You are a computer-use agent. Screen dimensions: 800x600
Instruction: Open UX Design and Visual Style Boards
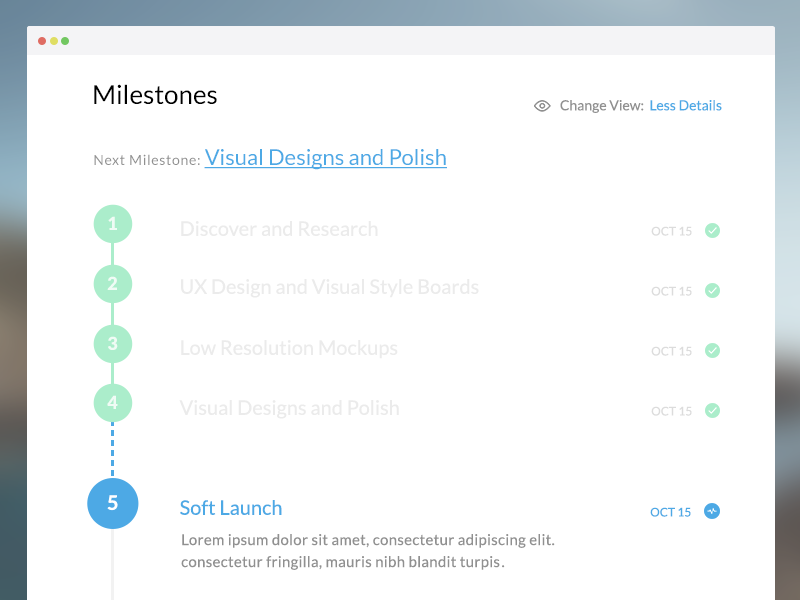pos(329,287)
